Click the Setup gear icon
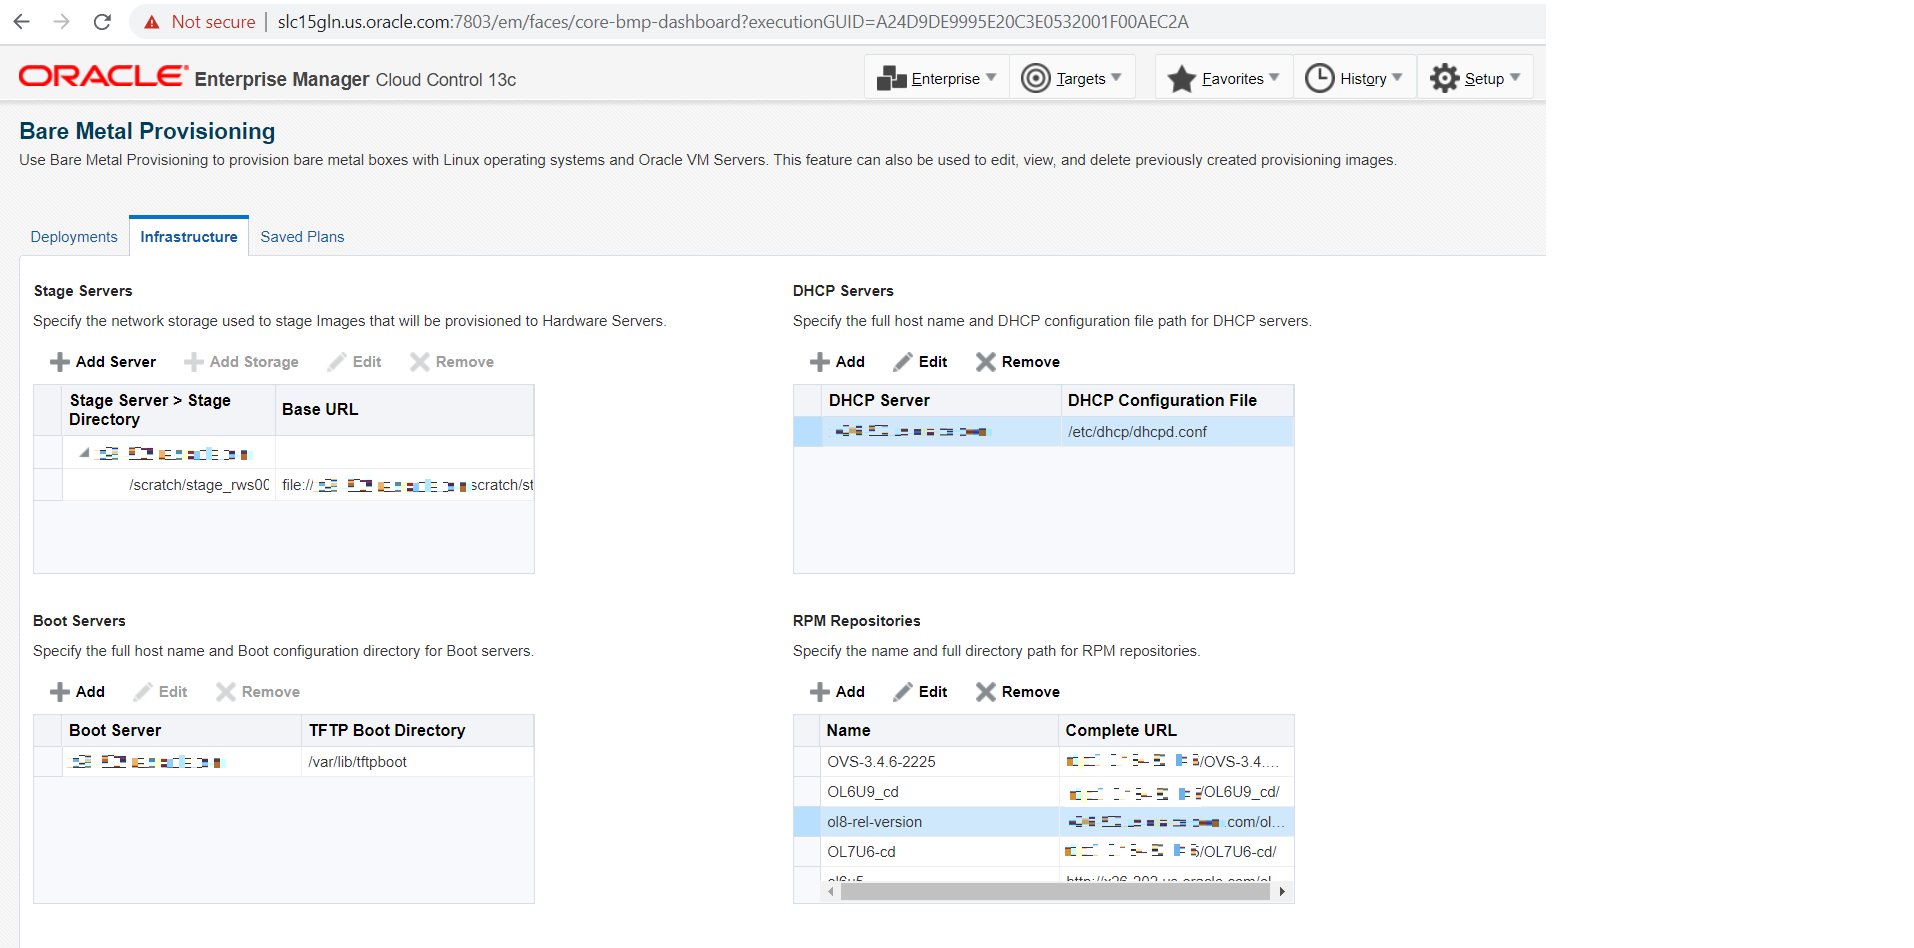 [x=1444, y=78]
